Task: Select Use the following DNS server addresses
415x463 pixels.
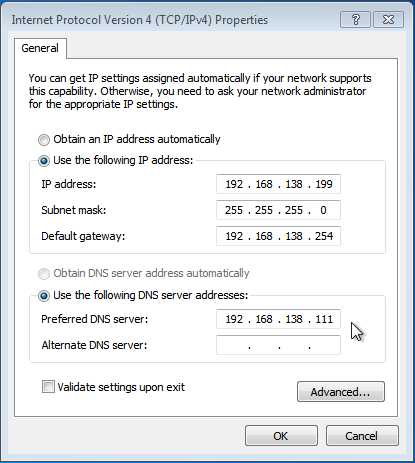Action: 44,296
